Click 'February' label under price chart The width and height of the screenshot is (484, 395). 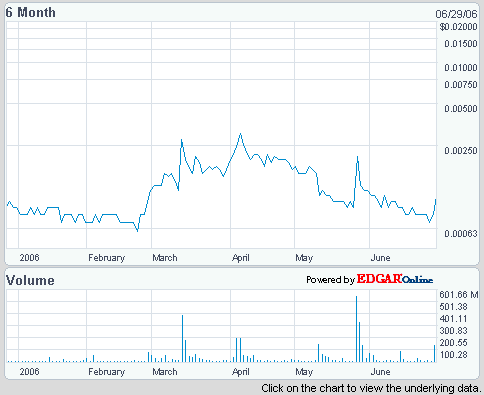(107, 258)
